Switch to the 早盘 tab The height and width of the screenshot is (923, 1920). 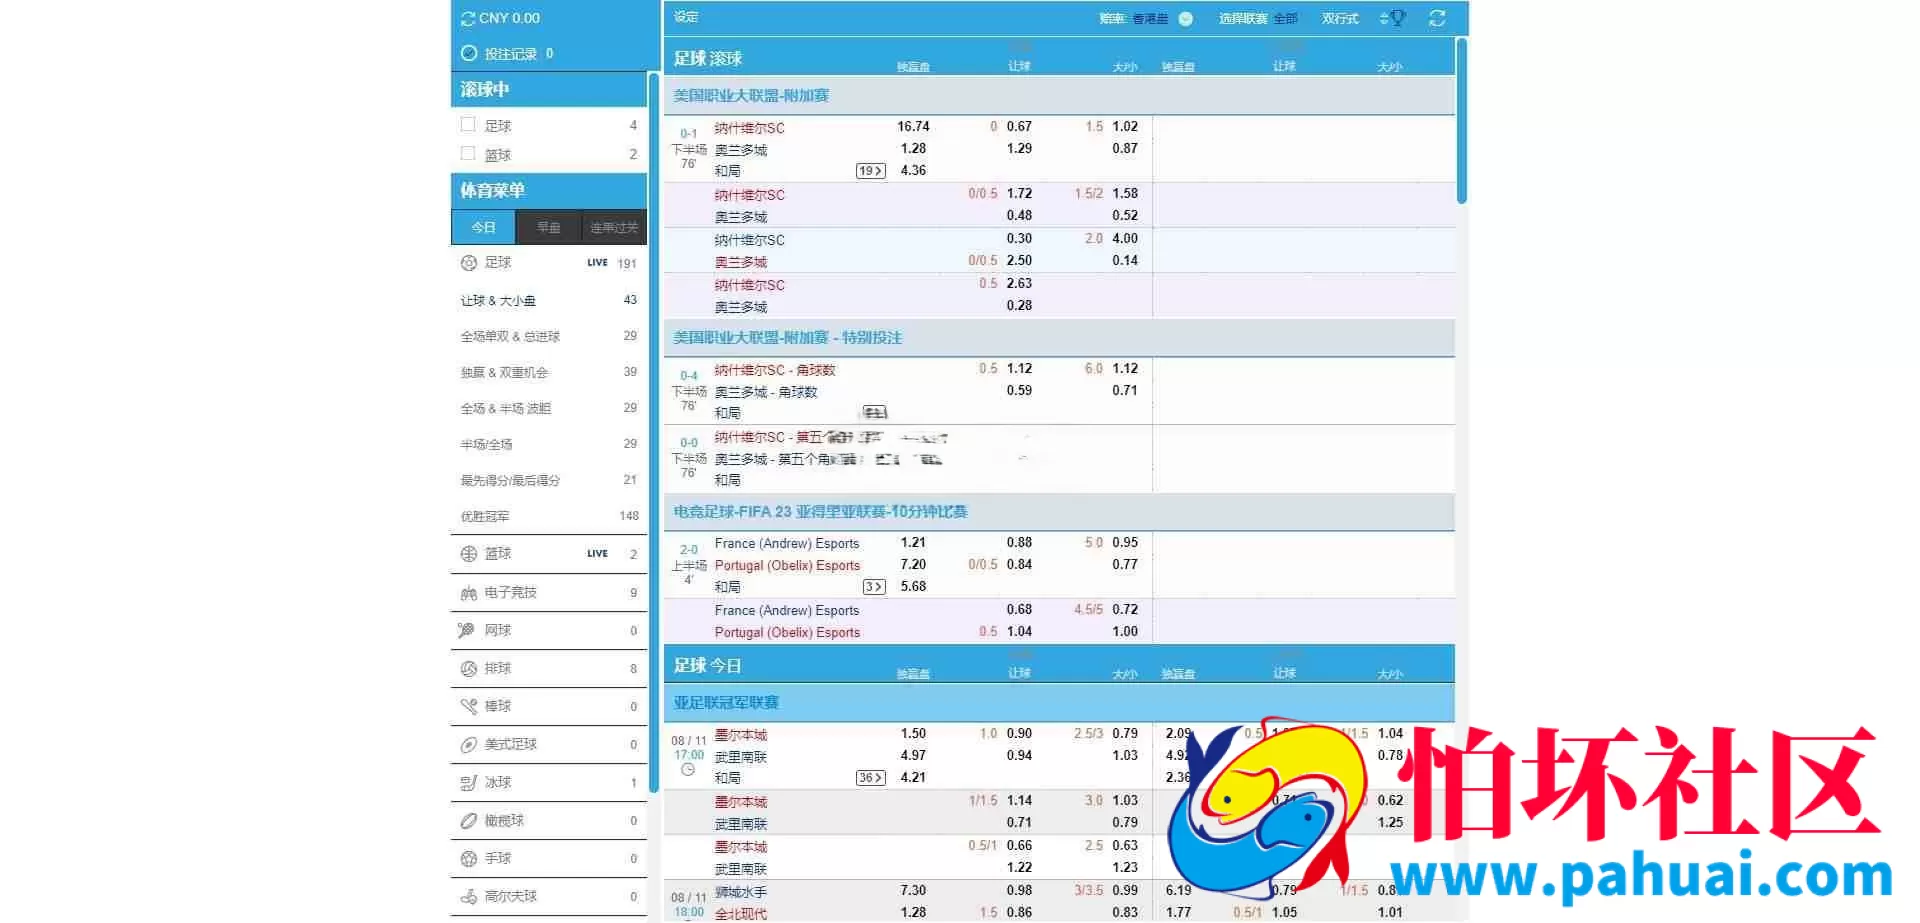548,227
